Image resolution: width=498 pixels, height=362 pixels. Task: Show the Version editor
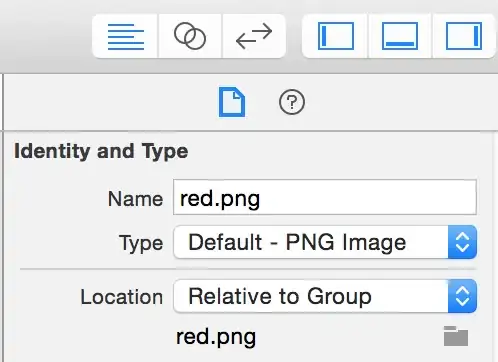pyautogui.click(x=254, y=36)
